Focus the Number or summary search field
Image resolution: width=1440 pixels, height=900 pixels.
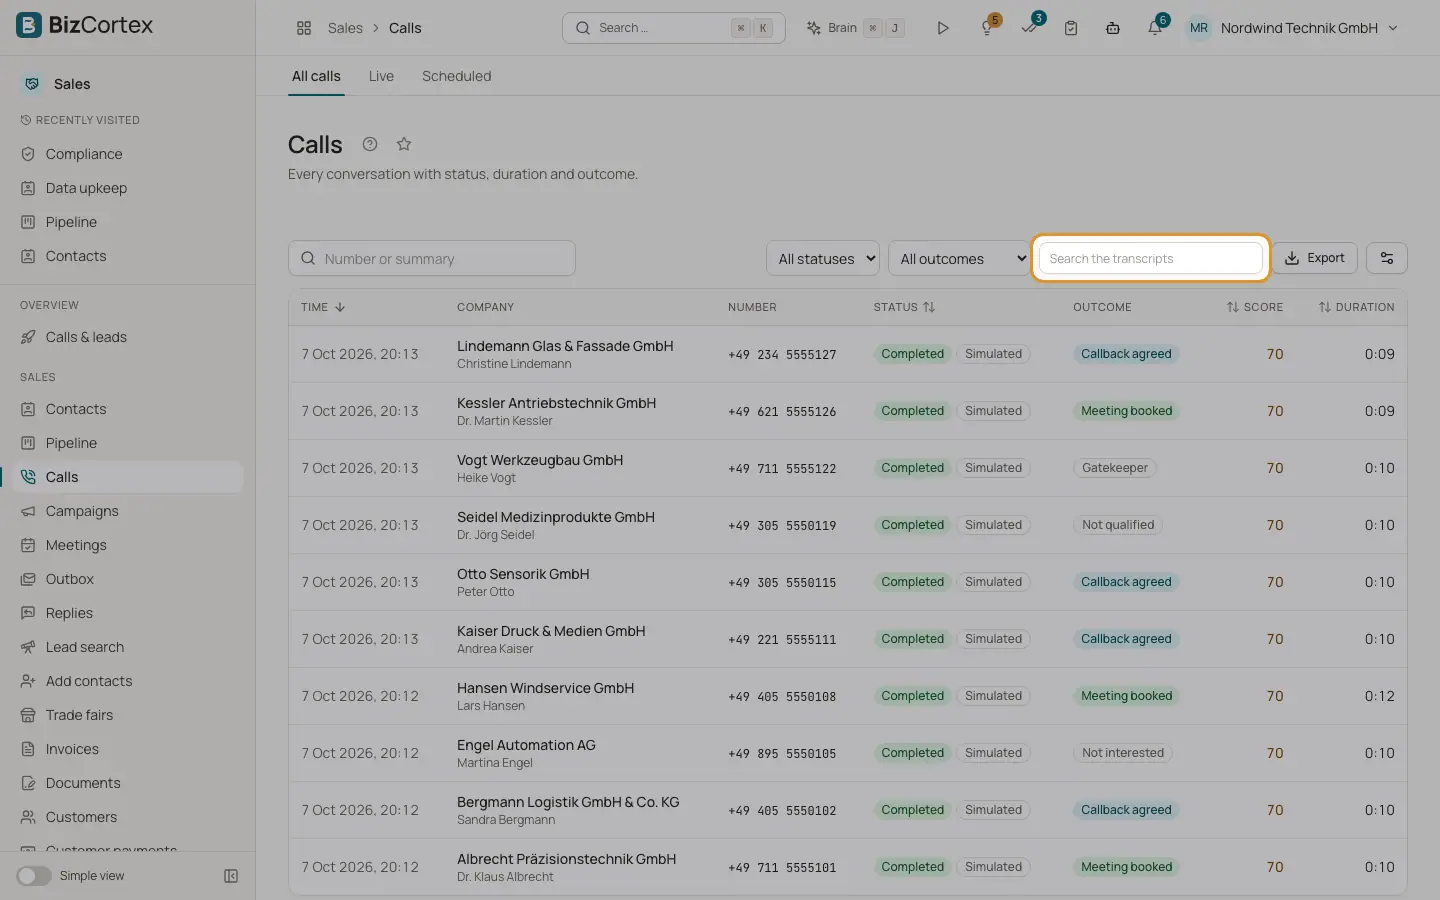tap(432, 258)
